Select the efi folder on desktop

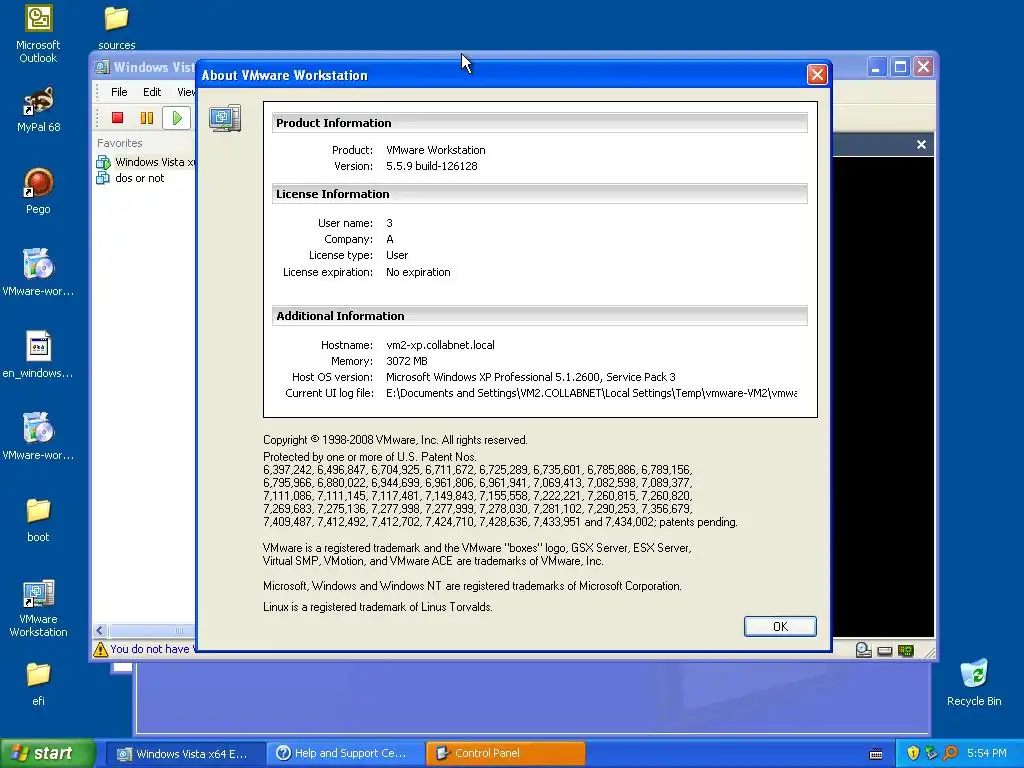tap(38, 684)
